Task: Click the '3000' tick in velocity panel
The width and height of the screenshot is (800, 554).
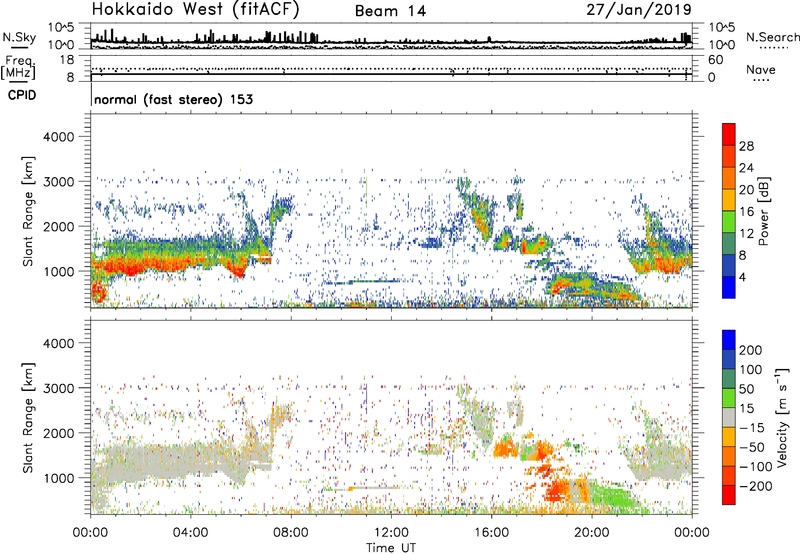Action: [x=59, y=388]
